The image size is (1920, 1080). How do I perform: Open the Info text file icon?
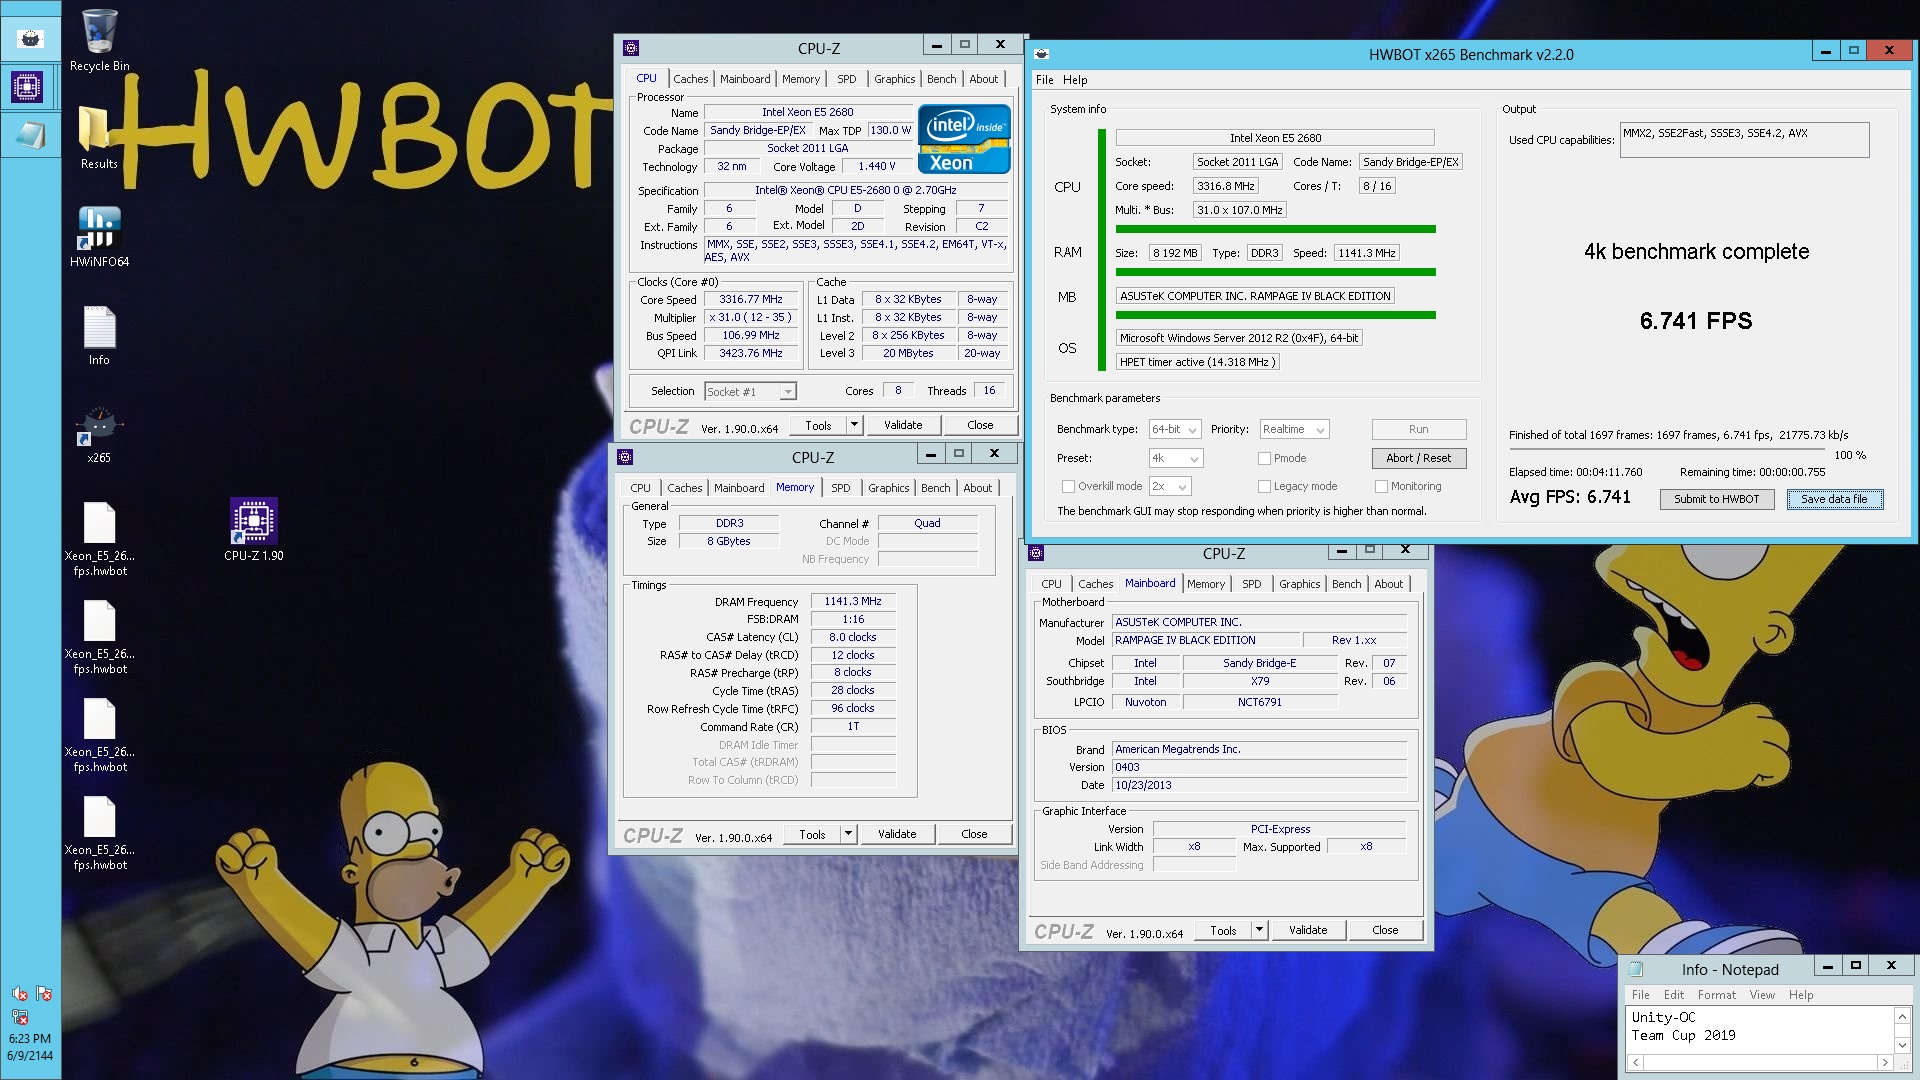pos(99,335)
